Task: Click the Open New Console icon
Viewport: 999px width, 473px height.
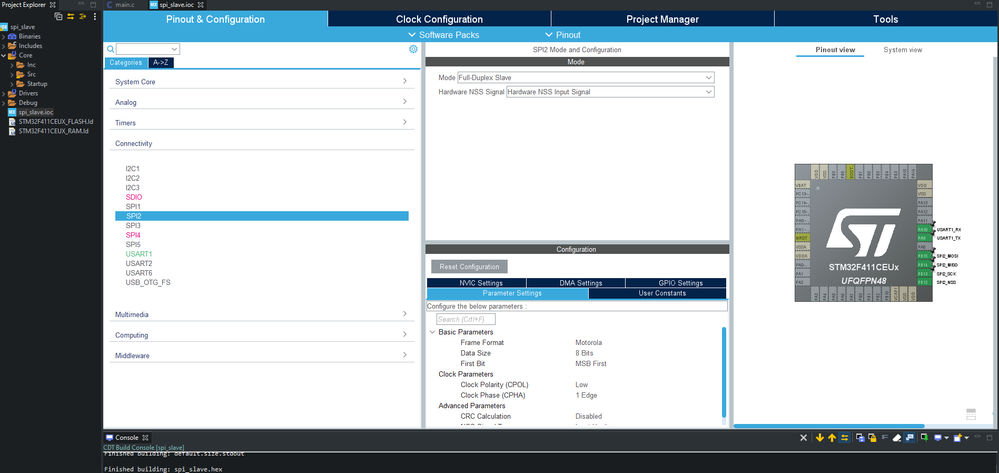Action: [x=956, y=438]
